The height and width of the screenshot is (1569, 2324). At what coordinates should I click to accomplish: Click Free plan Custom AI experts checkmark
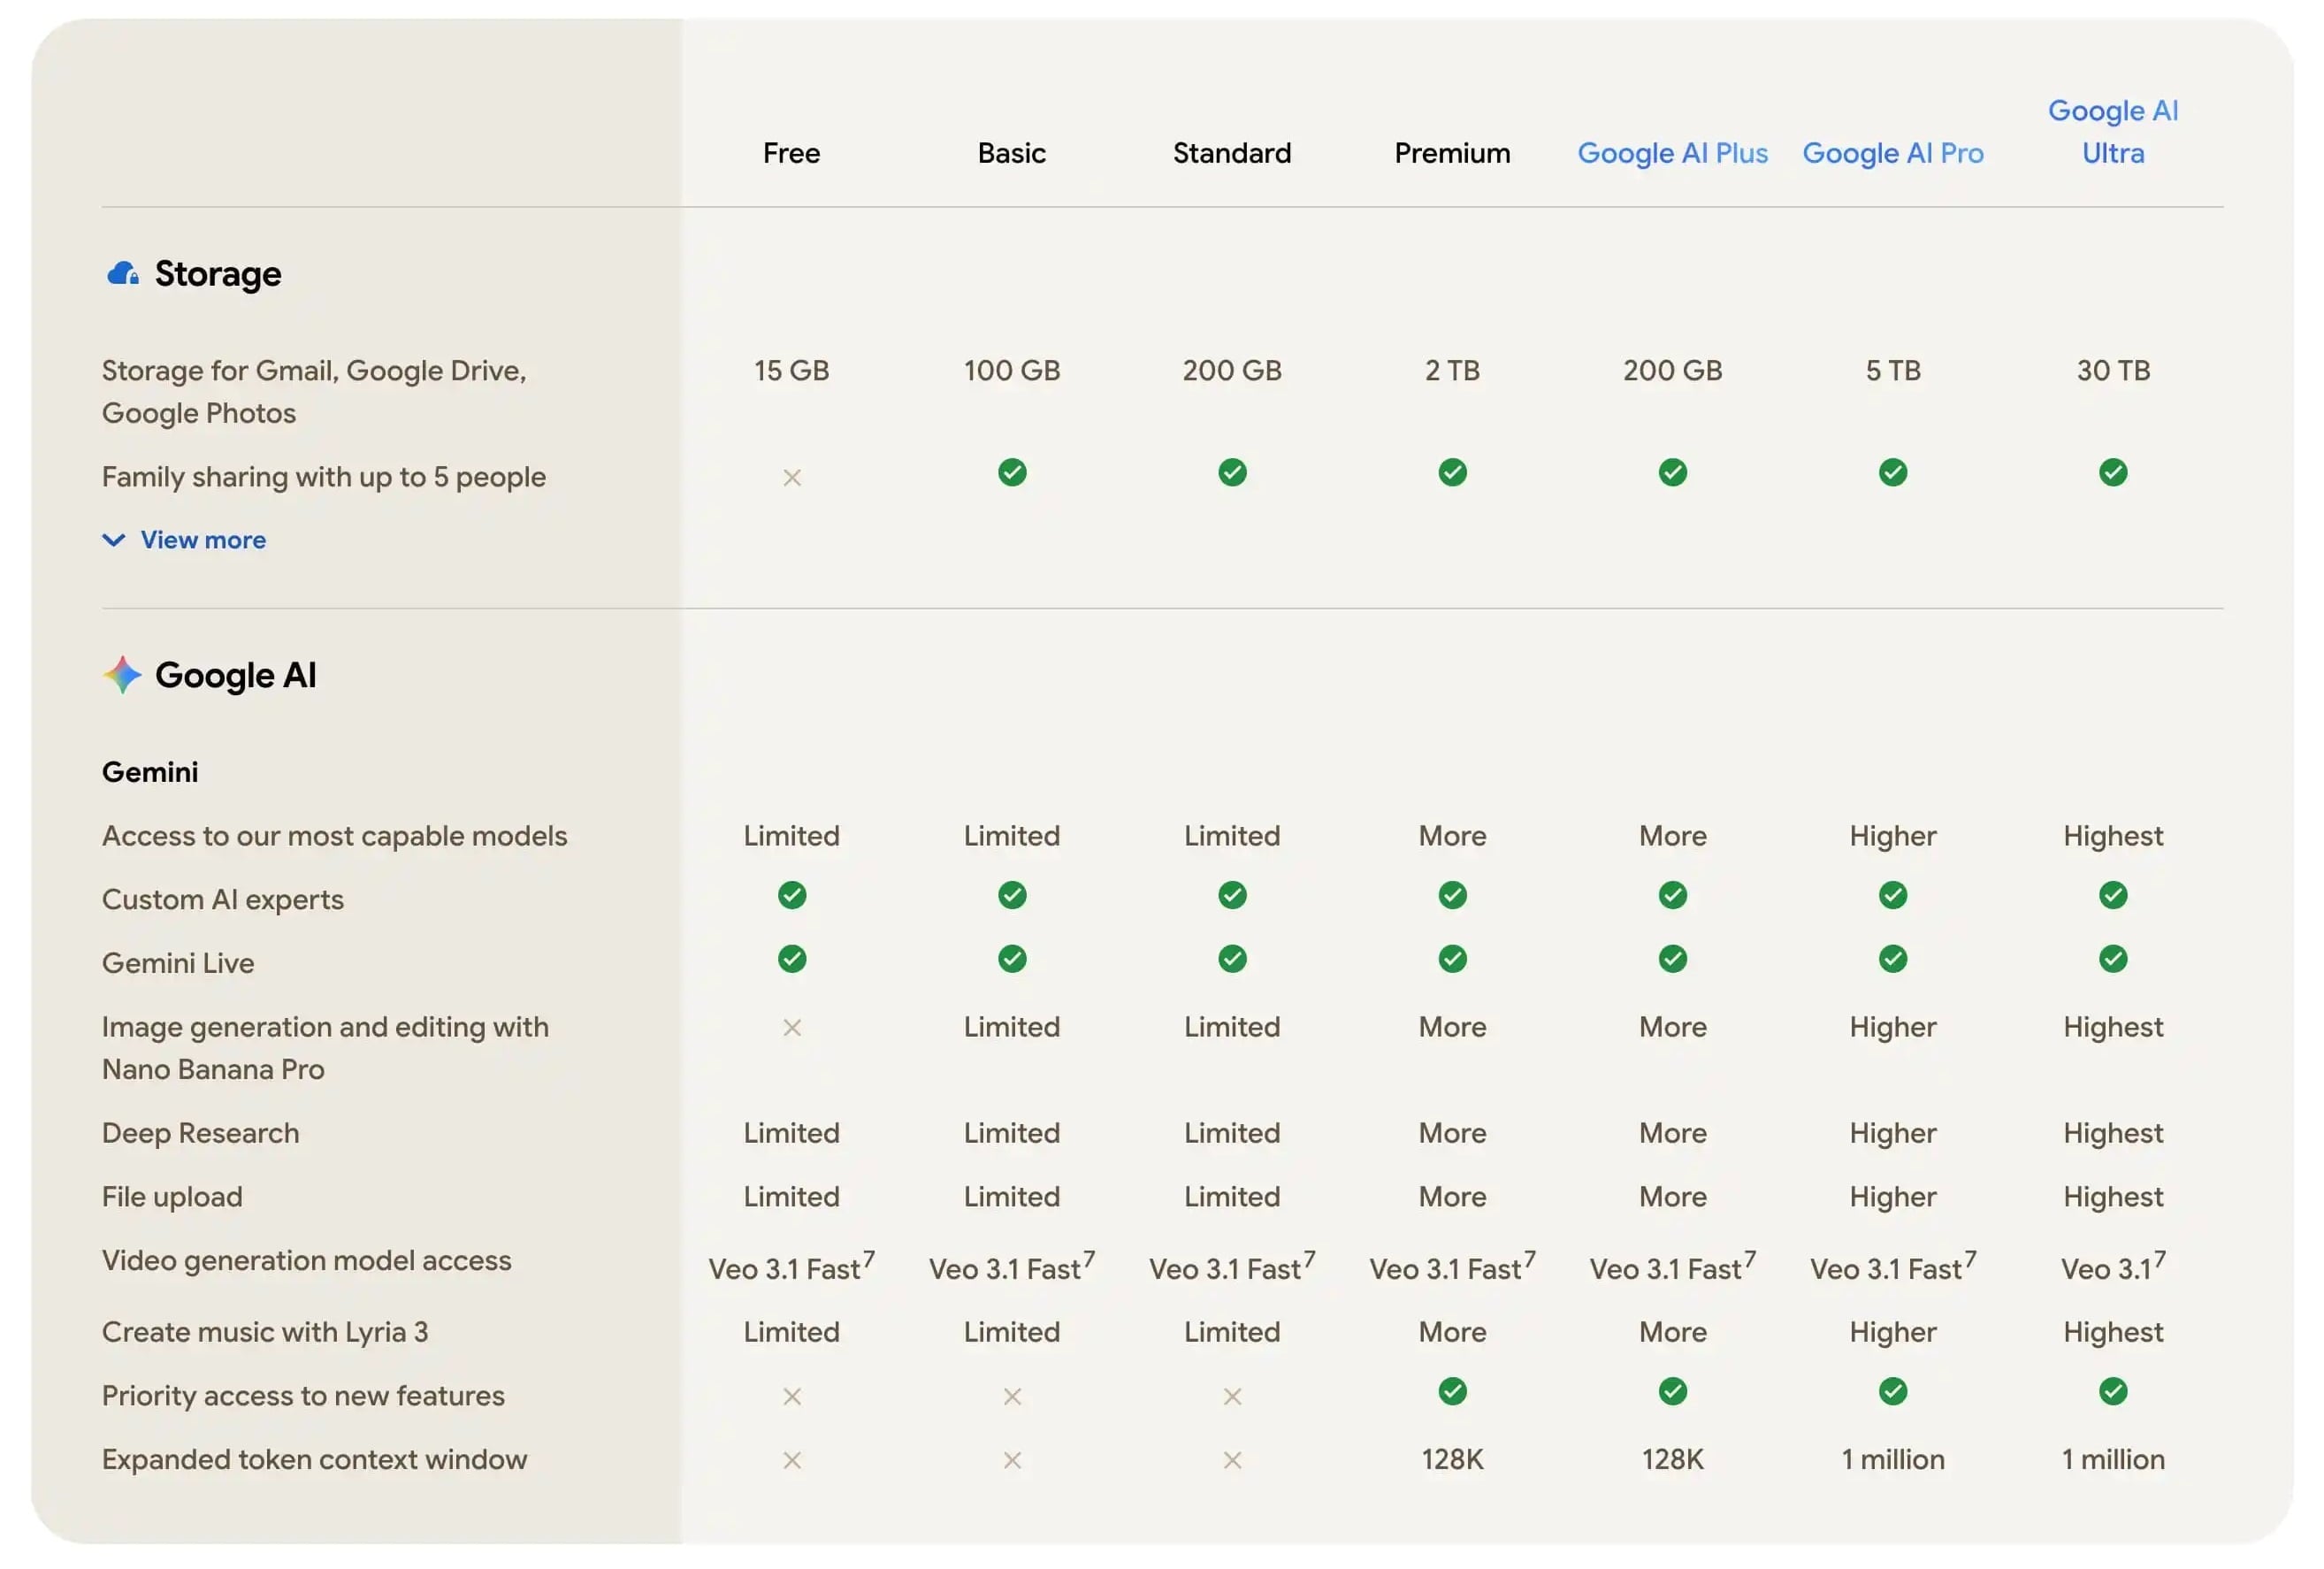coord(791,895)
